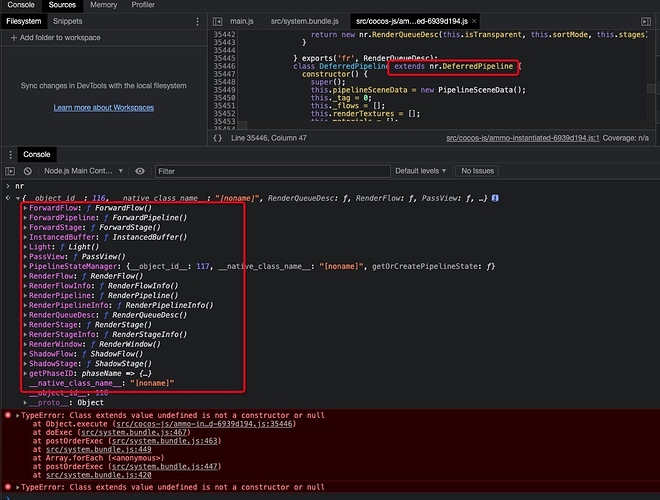This screenshot has height=500, width=660.
Task: Toggle the live expression eye icon
Action: tap(140, 171)
